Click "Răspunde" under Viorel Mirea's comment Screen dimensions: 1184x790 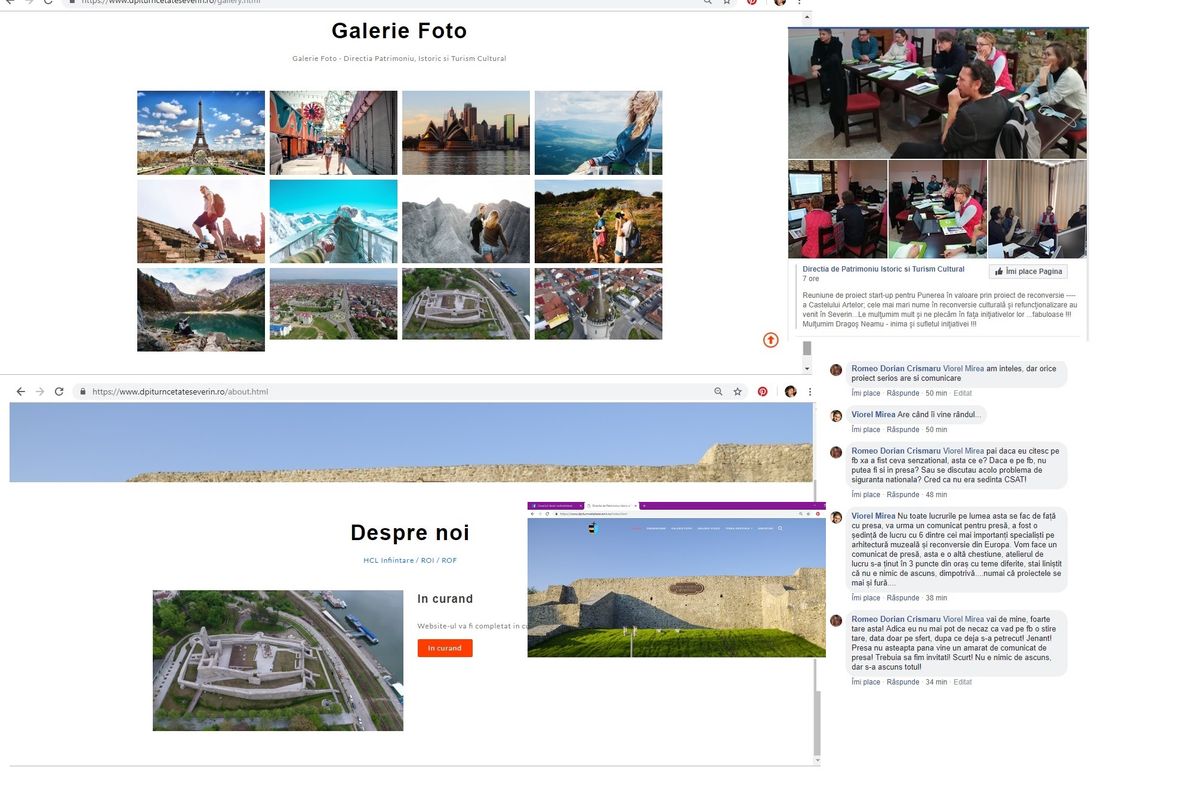(x=903, y=429)
